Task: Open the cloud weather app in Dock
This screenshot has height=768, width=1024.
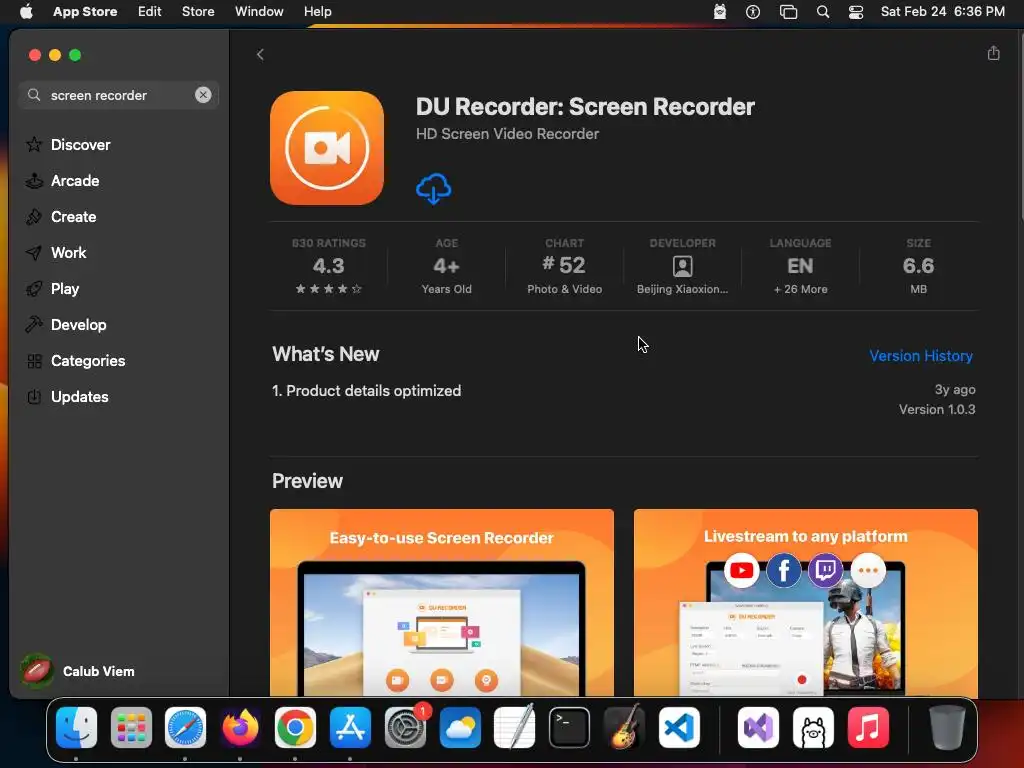Action: (x=460, y=727)
